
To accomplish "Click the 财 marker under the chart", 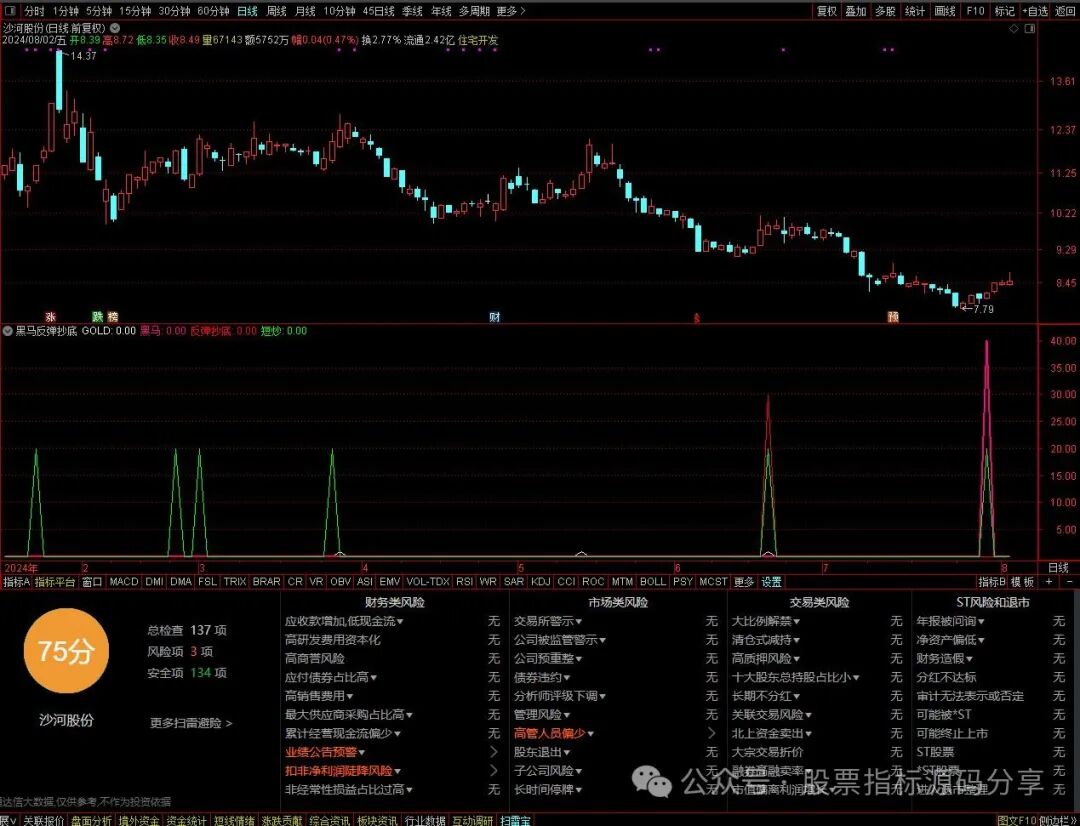I will pyautogui.click(x=495, y=317).
